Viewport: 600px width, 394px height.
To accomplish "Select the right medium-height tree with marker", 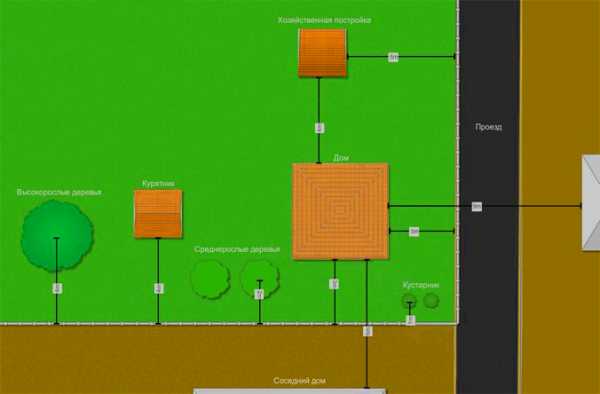I will click(260, 279).
